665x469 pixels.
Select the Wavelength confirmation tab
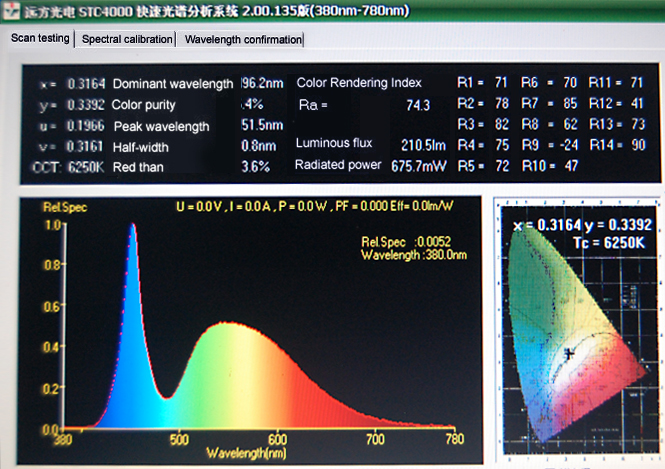(x=243, y=40)
